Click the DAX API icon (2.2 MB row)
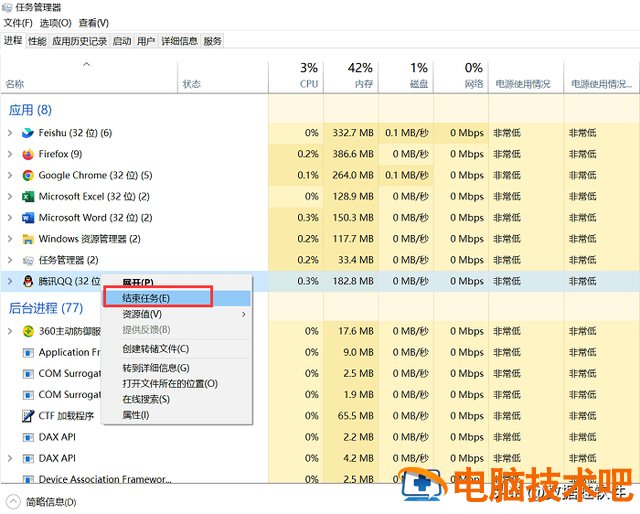The width and height of the screenshot is (640, 514). click(28, 438)
